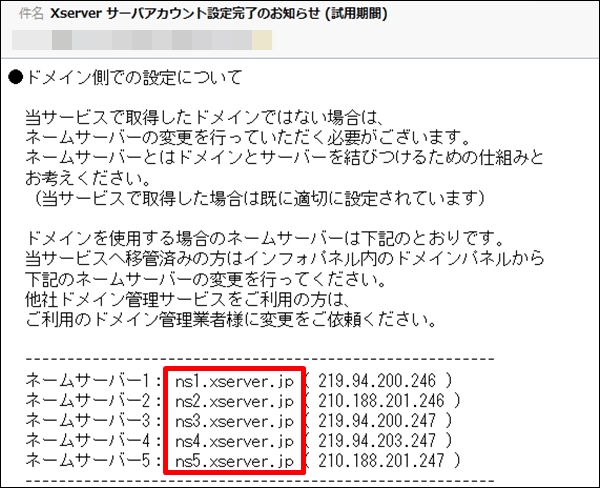The image size is (600, 488).
Task: Click the label 'ネームサーバー1'
Action: coord(88,381)
